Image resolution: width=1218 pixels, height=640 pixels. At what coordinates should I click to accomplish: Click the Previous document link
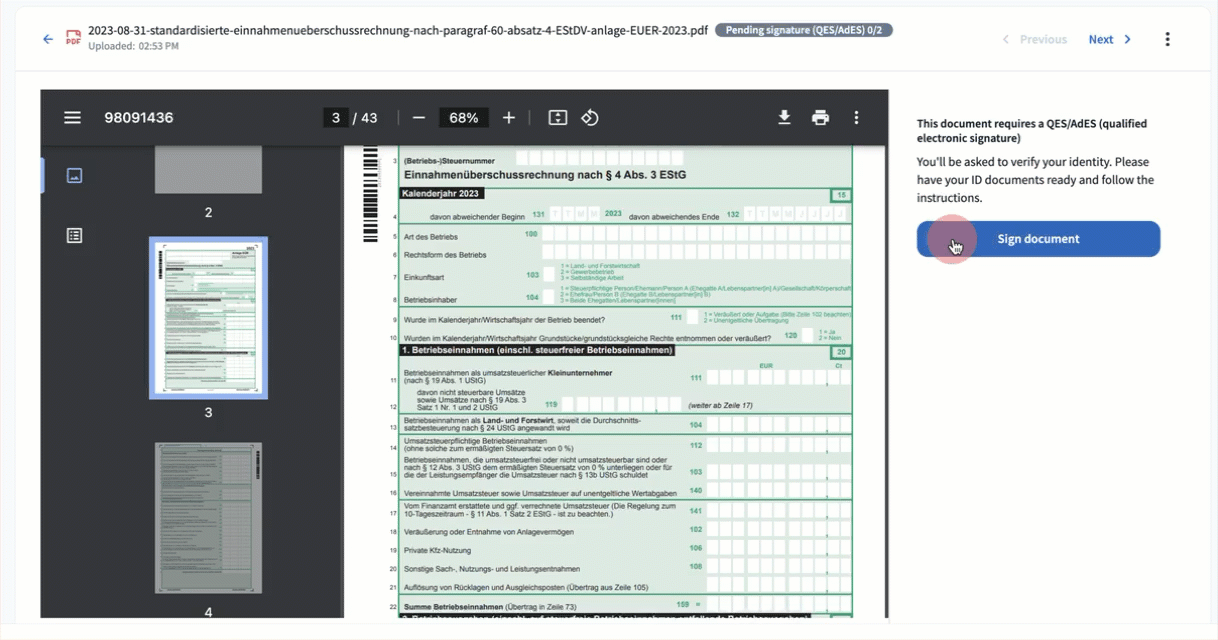coord(1034,39)
